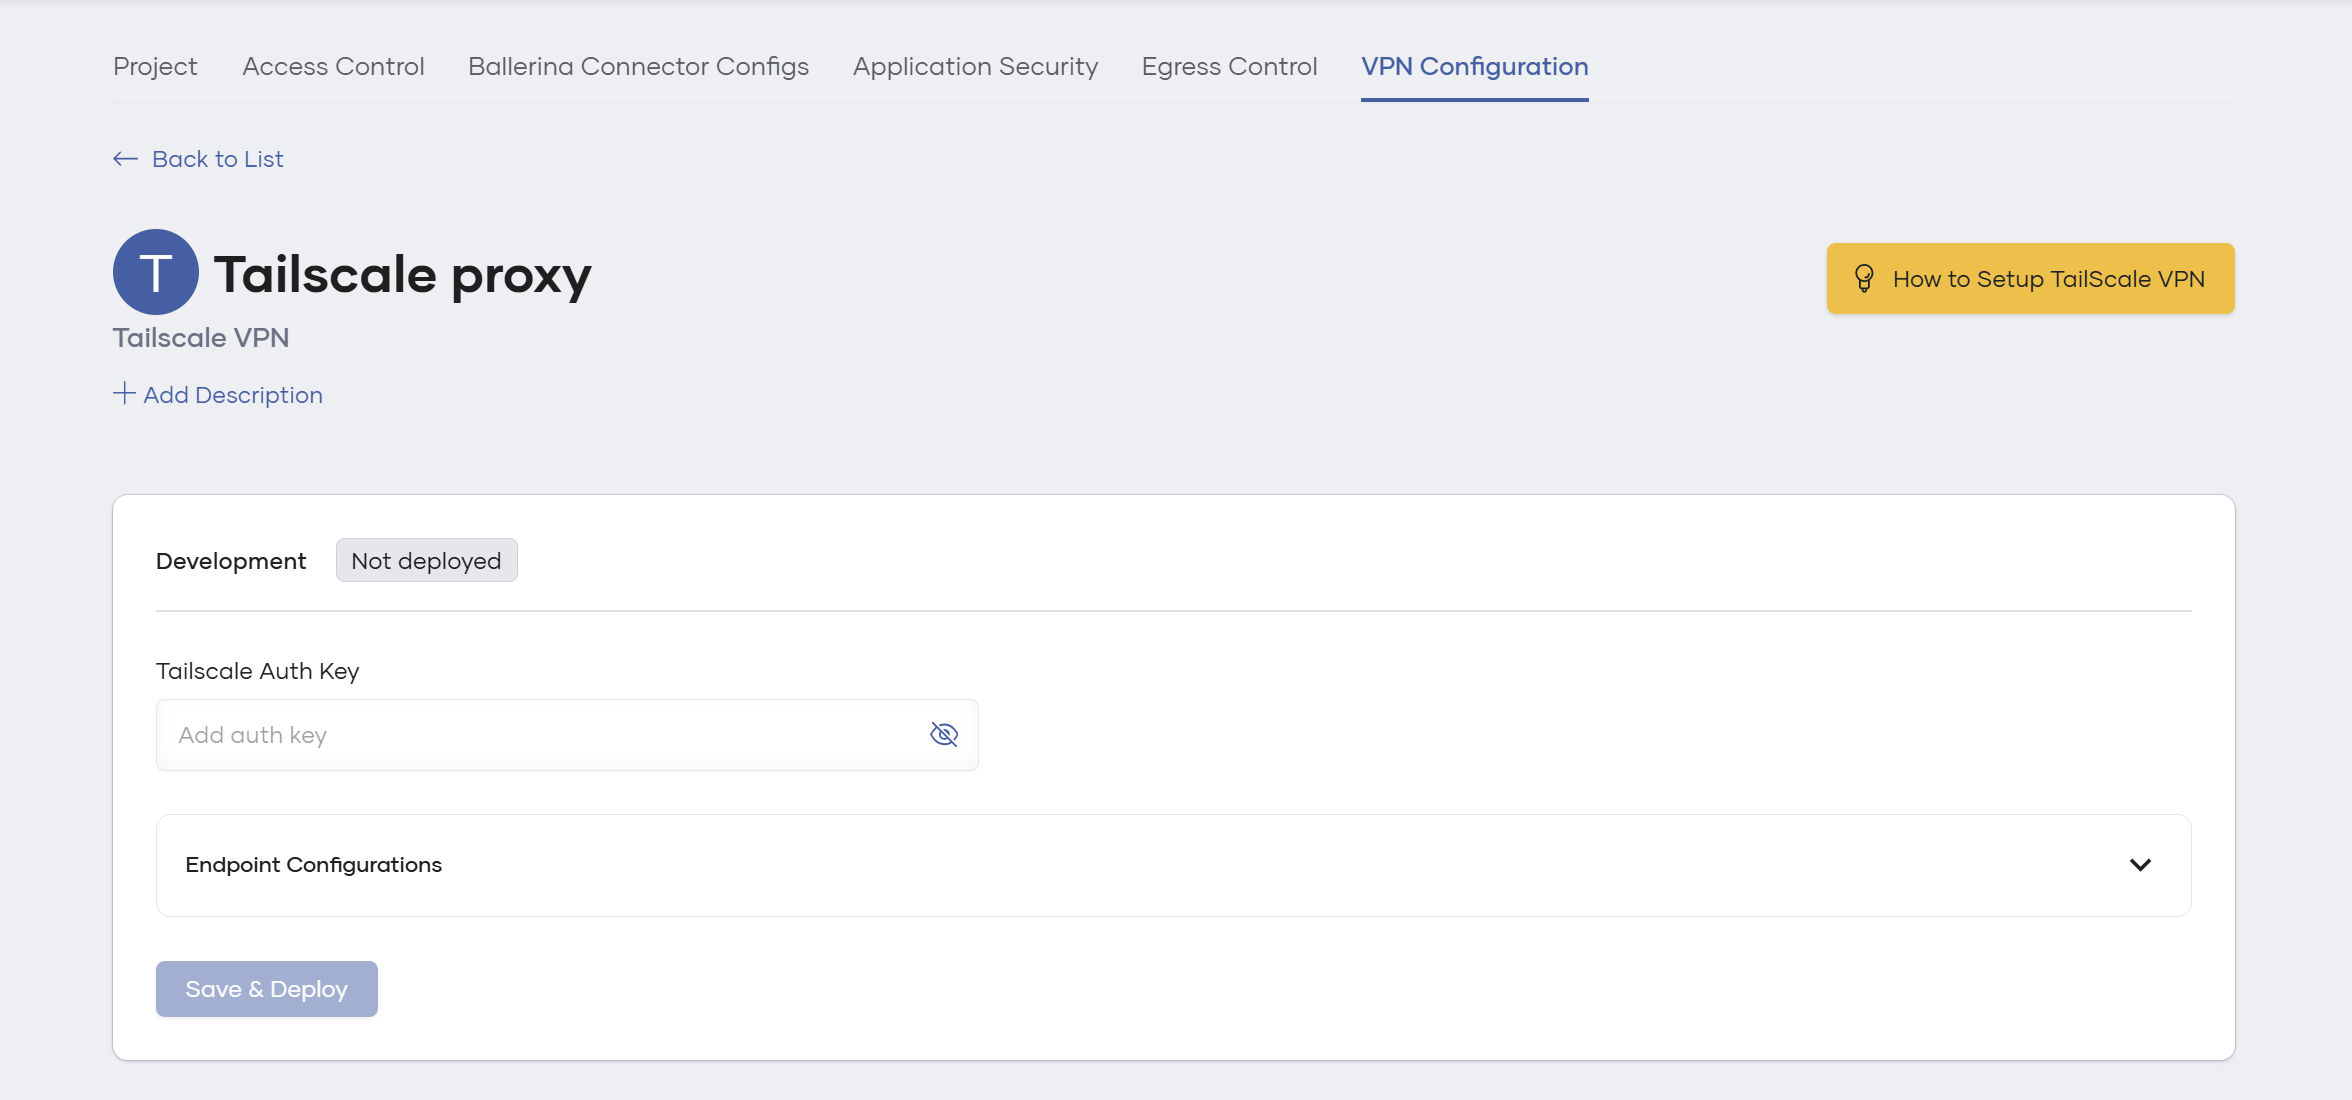The image size is (2352, 1100).
Task: Click the Save & Deploy button
Action: [267, 989]
